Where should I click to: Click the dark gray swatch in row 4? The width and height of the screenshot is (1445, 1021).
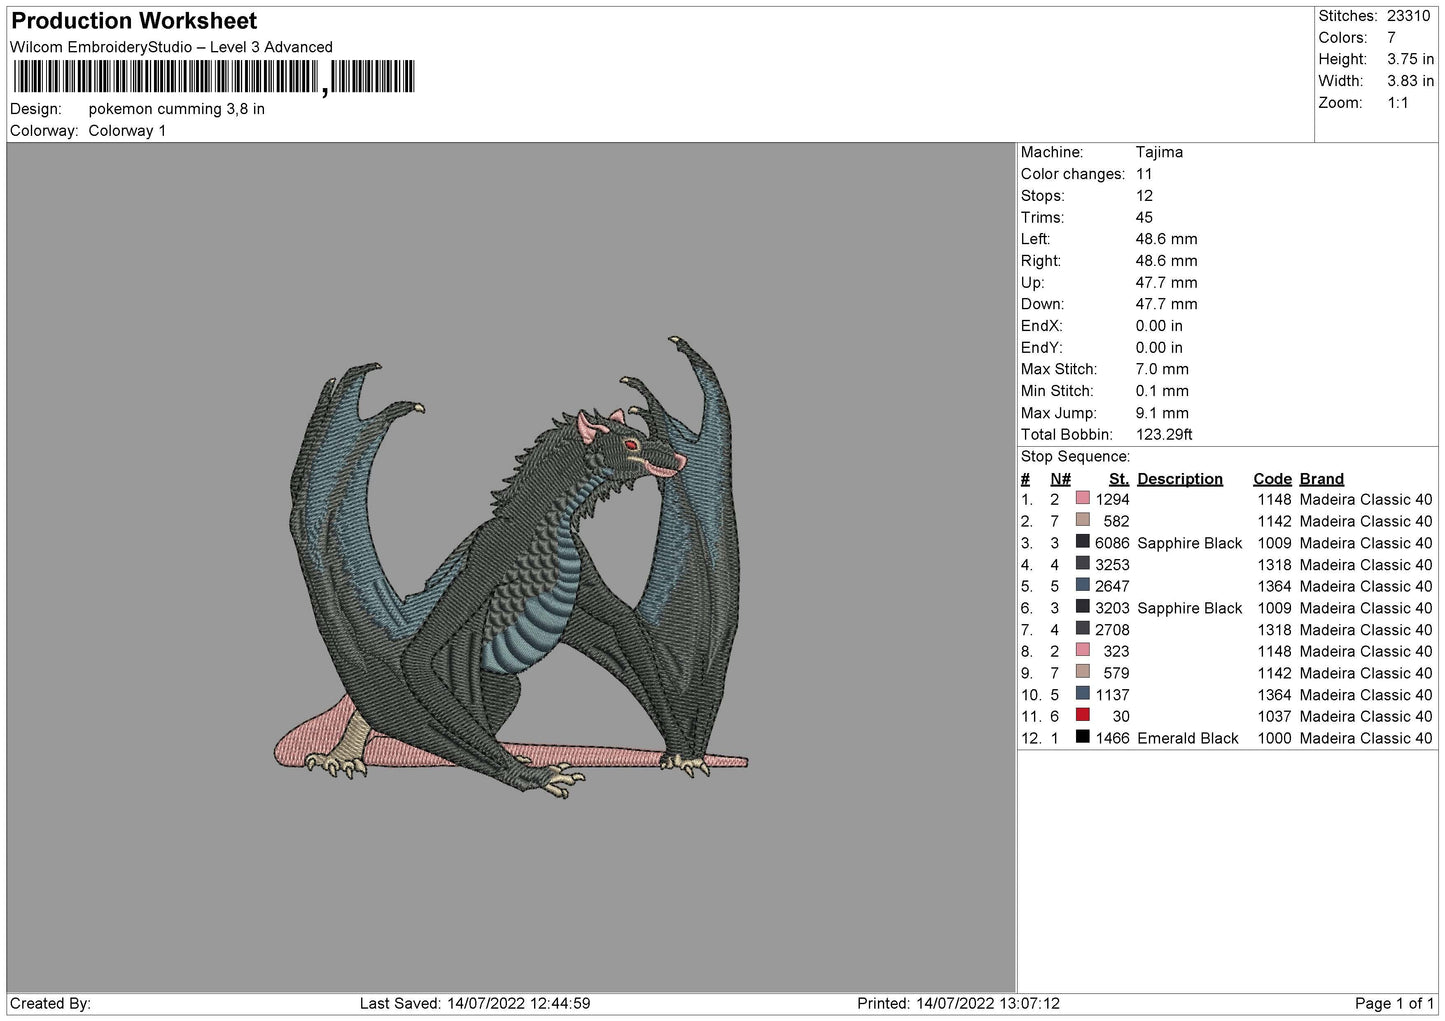click(x=1082, y=564)
